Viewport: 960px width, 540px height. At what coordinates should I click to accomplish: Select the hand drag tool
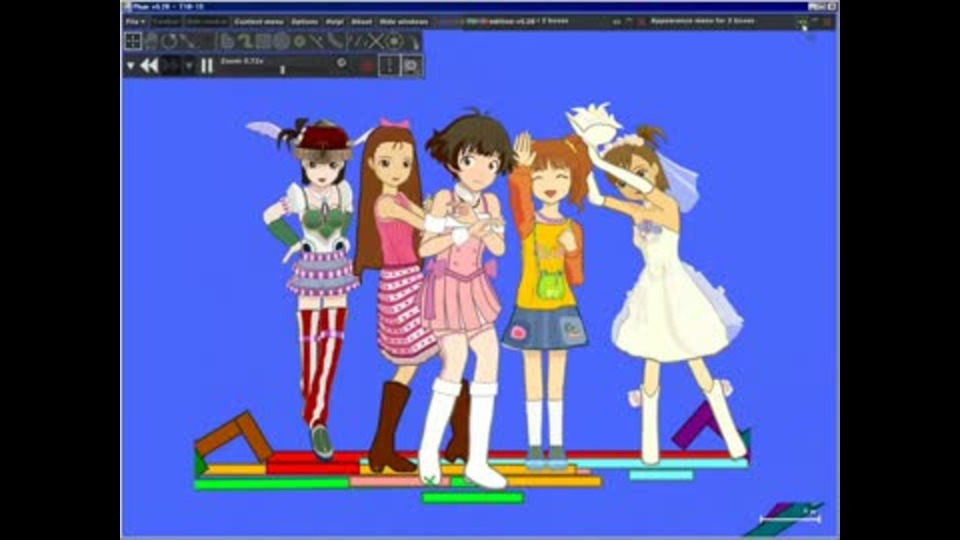tap(151, 41)
